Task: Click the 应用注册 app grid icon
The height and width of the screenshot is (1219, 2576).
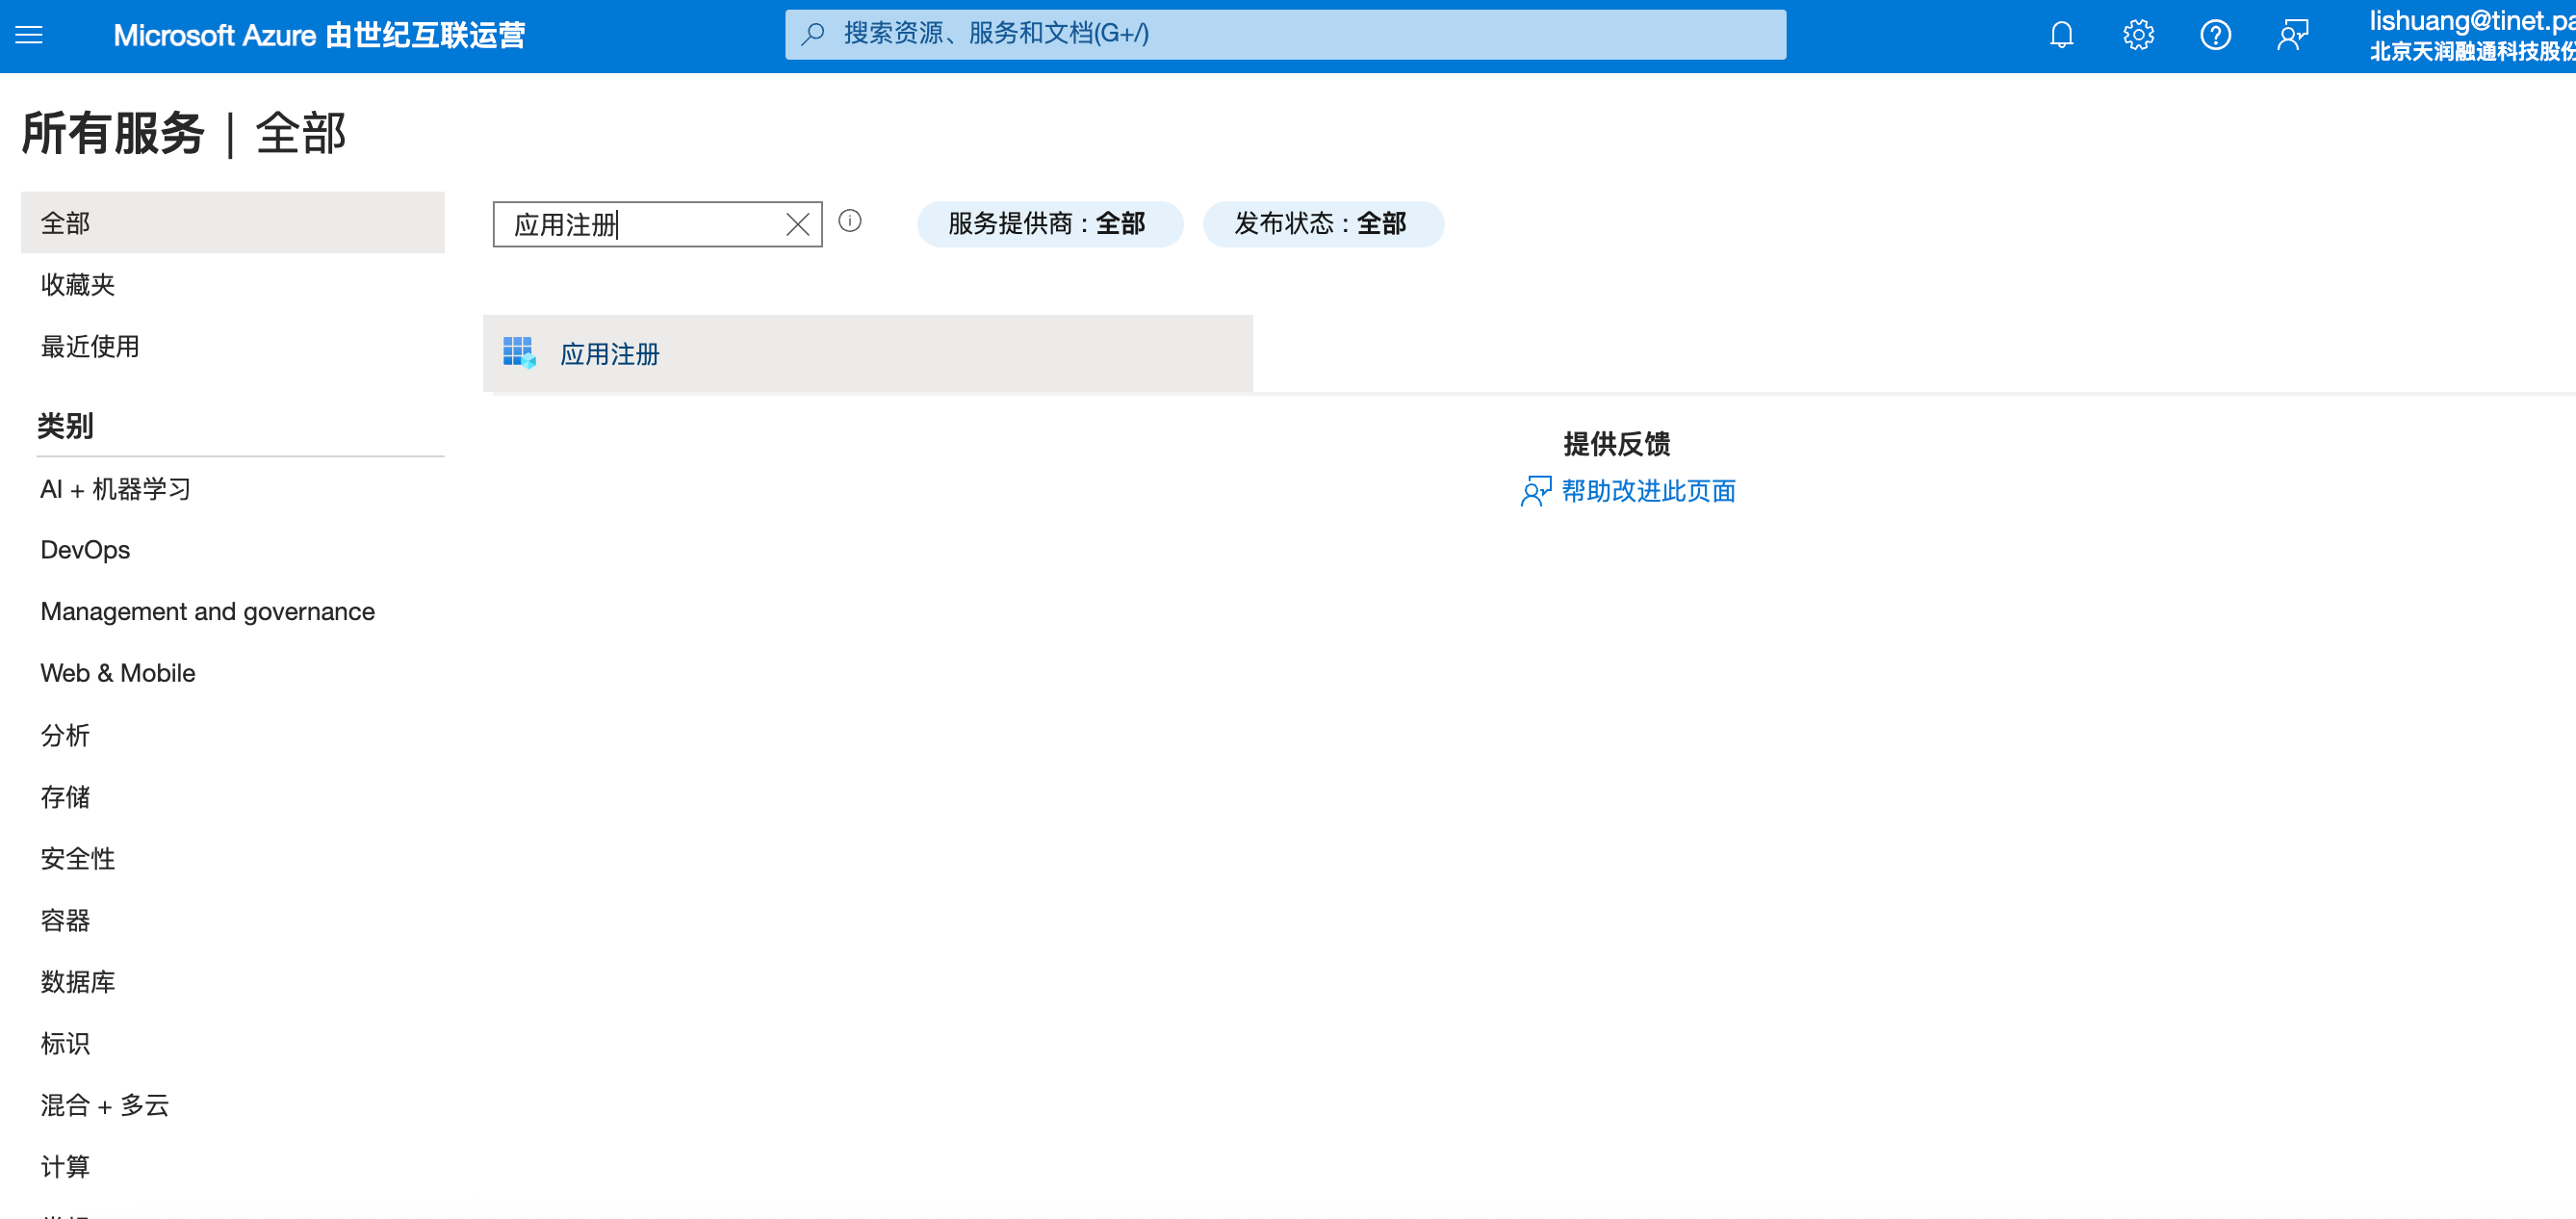Action: (x=519, y=353)
